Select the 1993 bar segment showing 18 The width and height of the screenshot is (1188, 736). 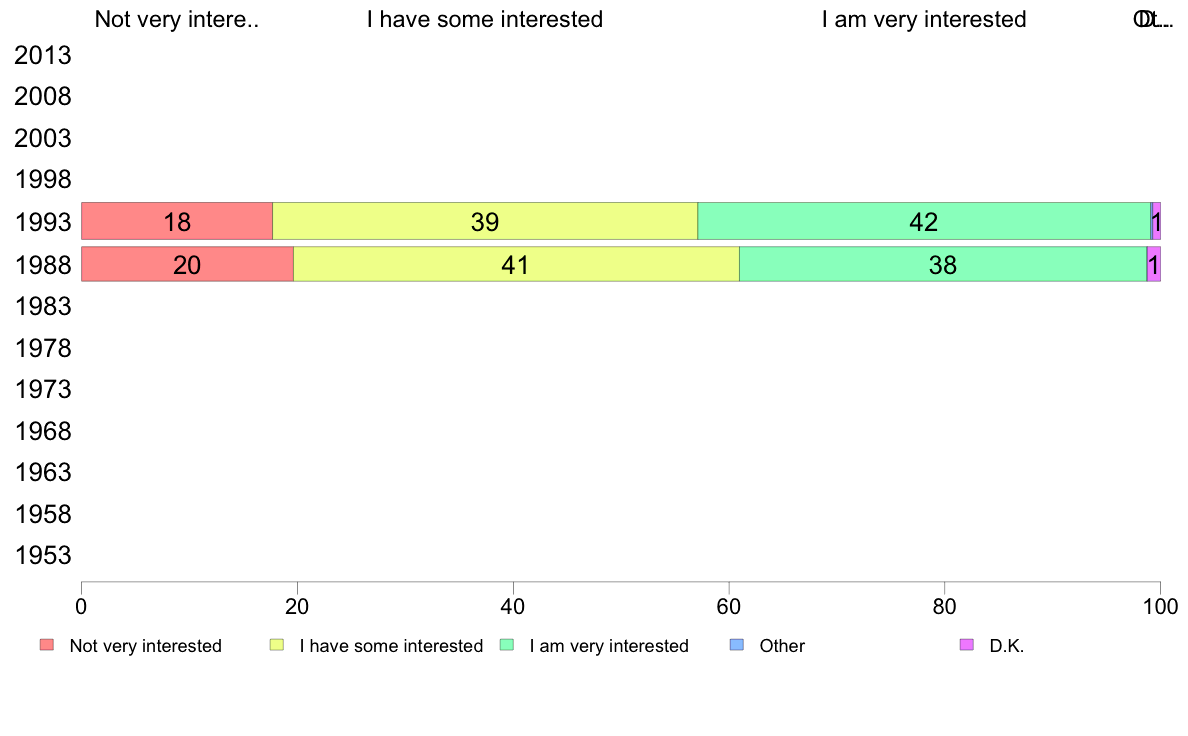pyautogui.click(x=177, y=221)
